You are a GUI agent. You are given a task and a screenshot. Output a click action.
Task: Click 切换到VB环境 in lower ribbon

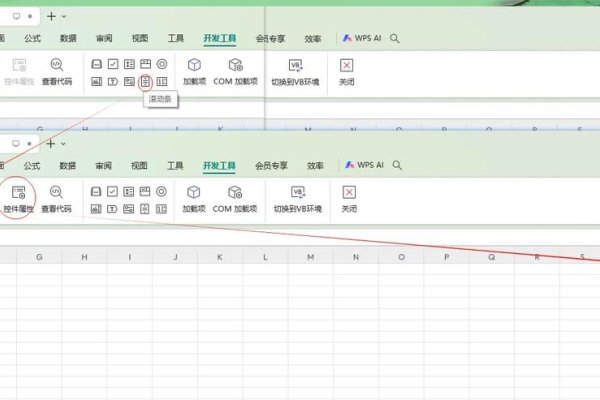click(x=298, y=199)
